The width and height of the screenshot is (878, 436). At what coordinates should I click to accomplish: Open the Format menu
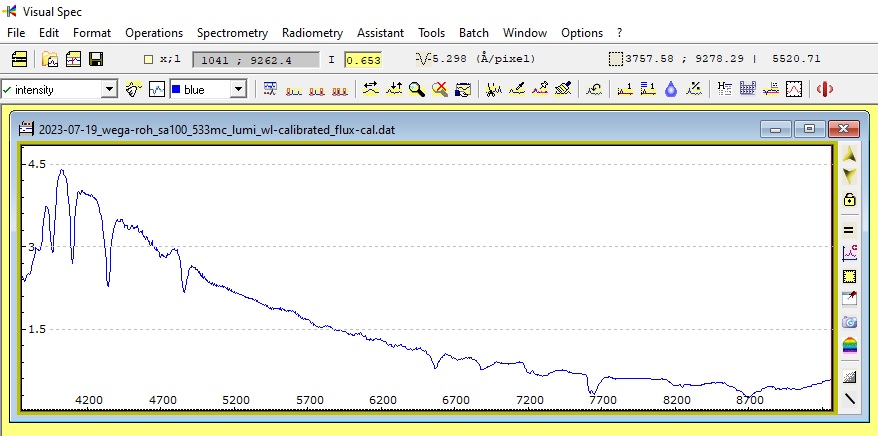click(92, 32)
